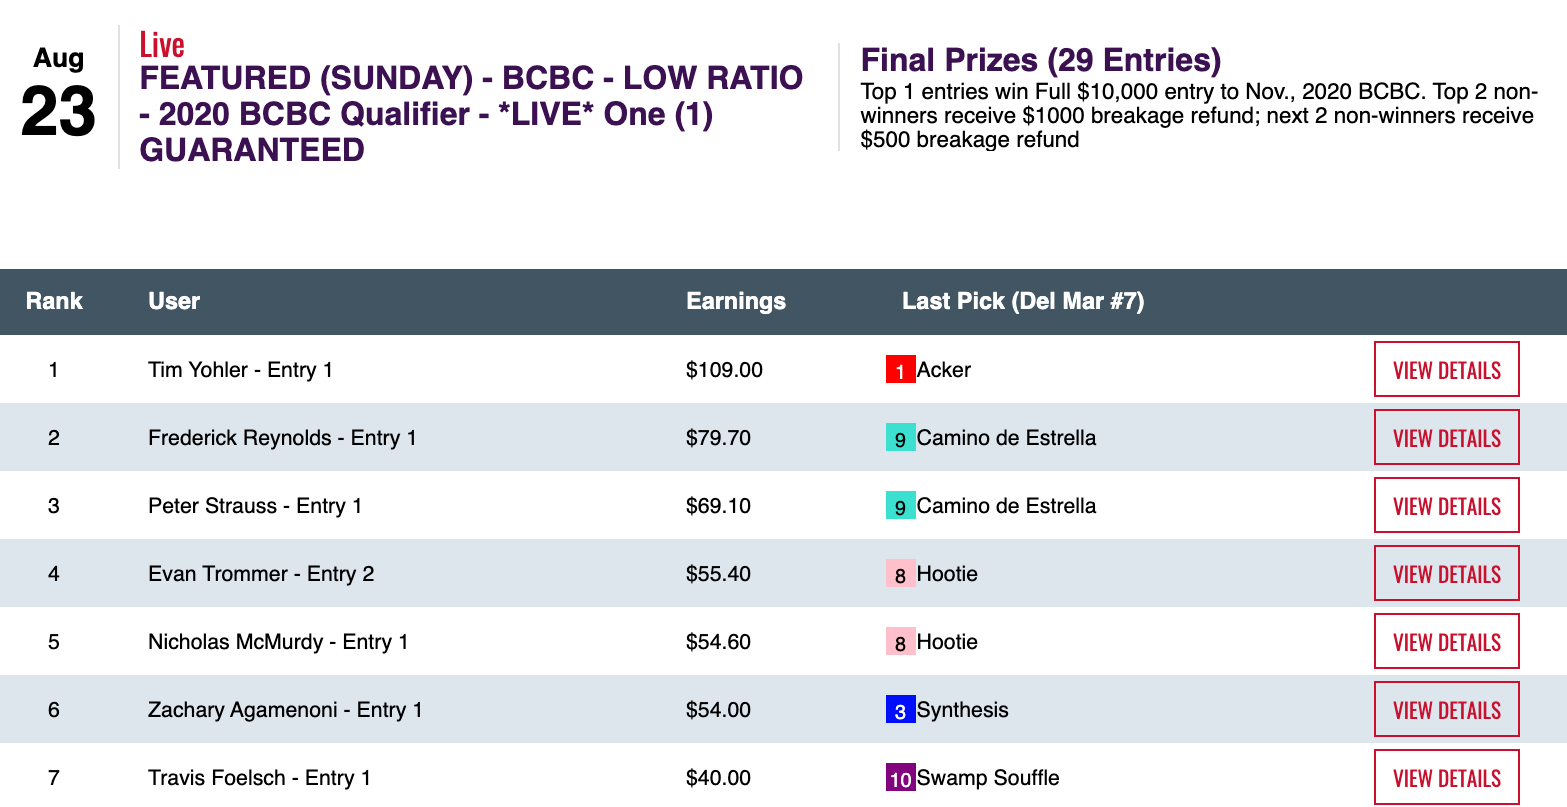Click the Earnings column header
The width and height of the screenshot is (1567, 807).
735,301
